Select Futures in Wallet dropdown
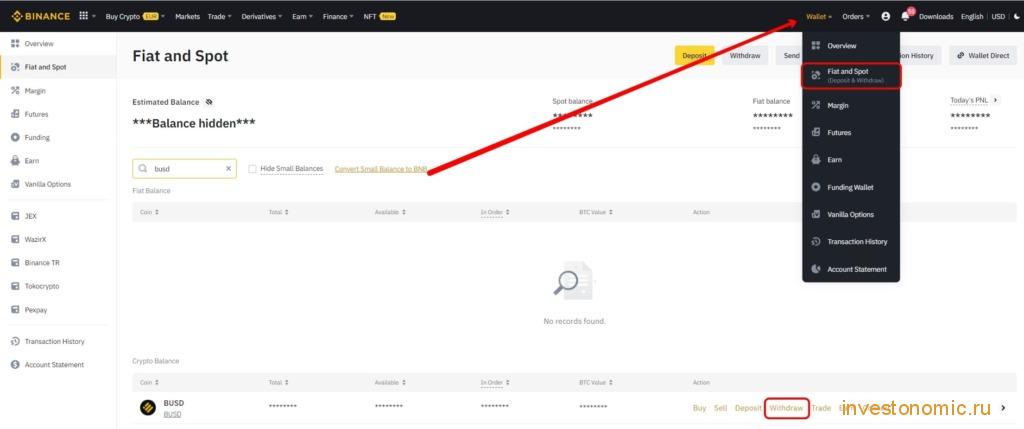 (852, 133)
